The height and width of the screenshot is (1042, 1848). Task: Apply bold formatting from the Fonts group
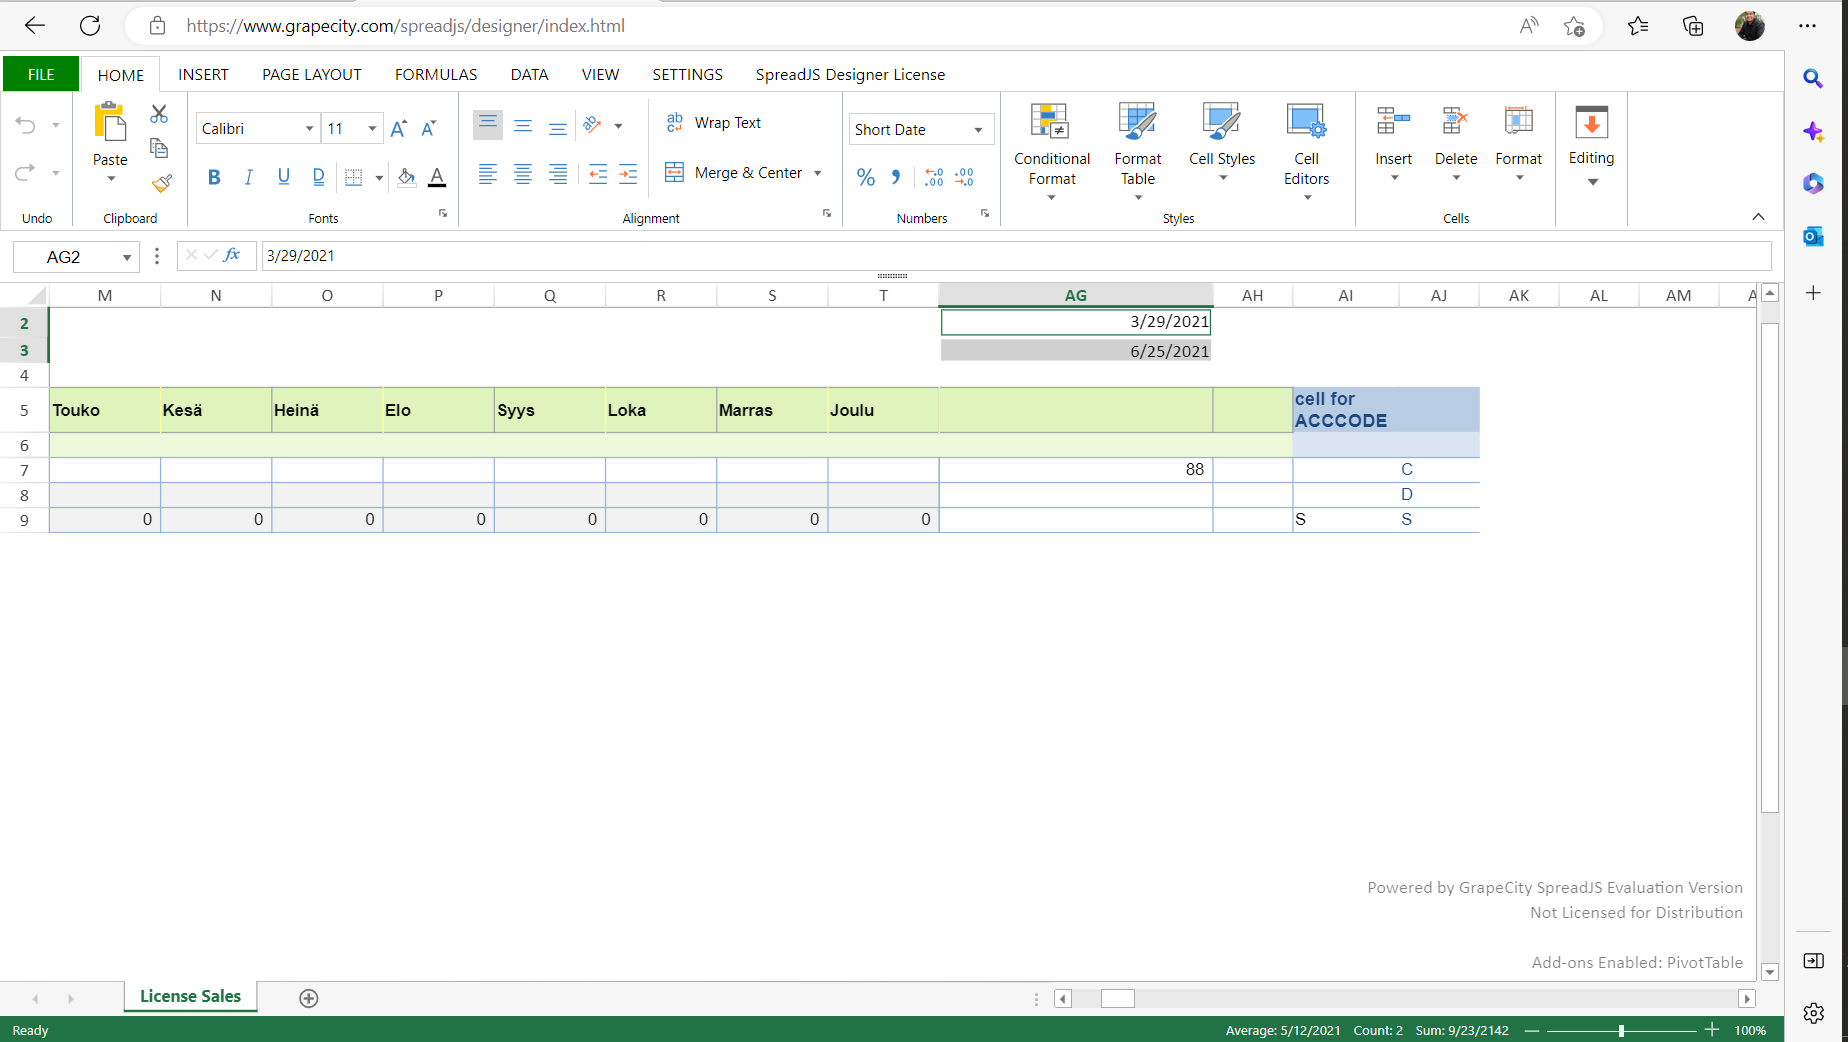[214, 177]
